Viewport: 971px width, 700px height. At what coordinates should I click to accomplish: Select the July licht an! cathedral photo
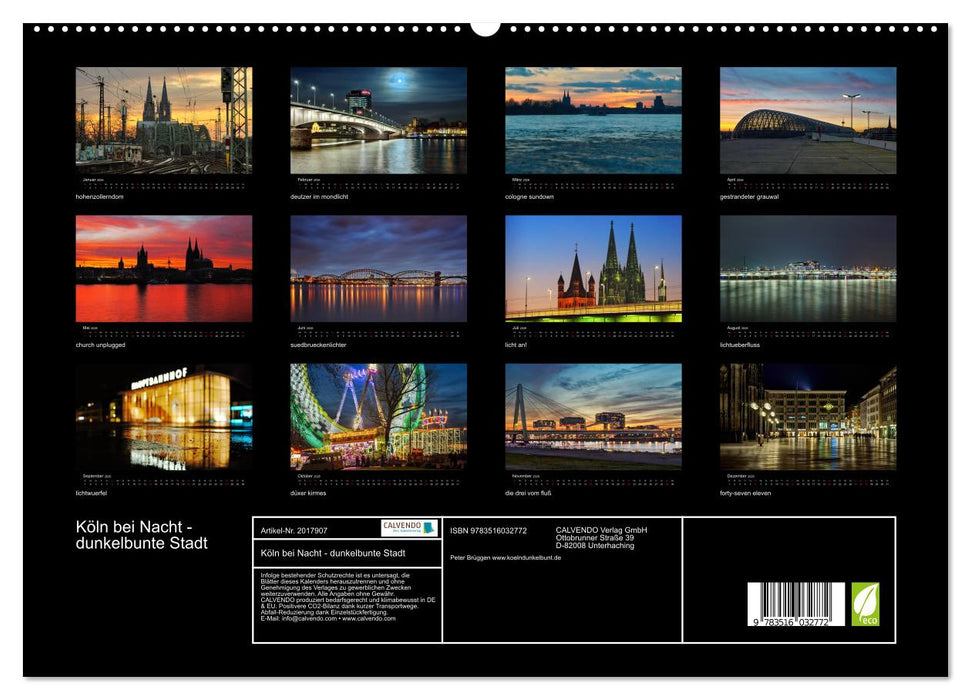(591, 268)
